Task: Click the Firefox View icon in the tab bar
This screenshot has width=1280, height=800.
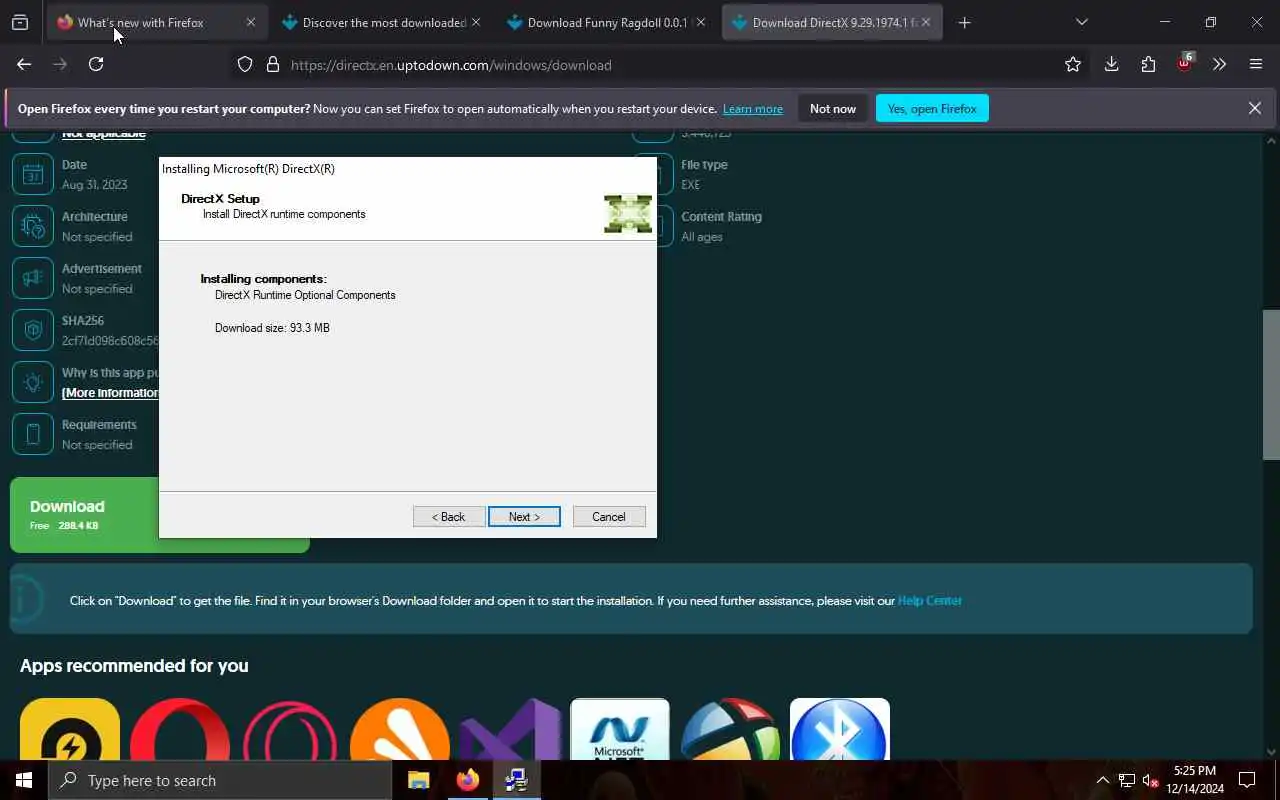Action: [x=20, y=22]
